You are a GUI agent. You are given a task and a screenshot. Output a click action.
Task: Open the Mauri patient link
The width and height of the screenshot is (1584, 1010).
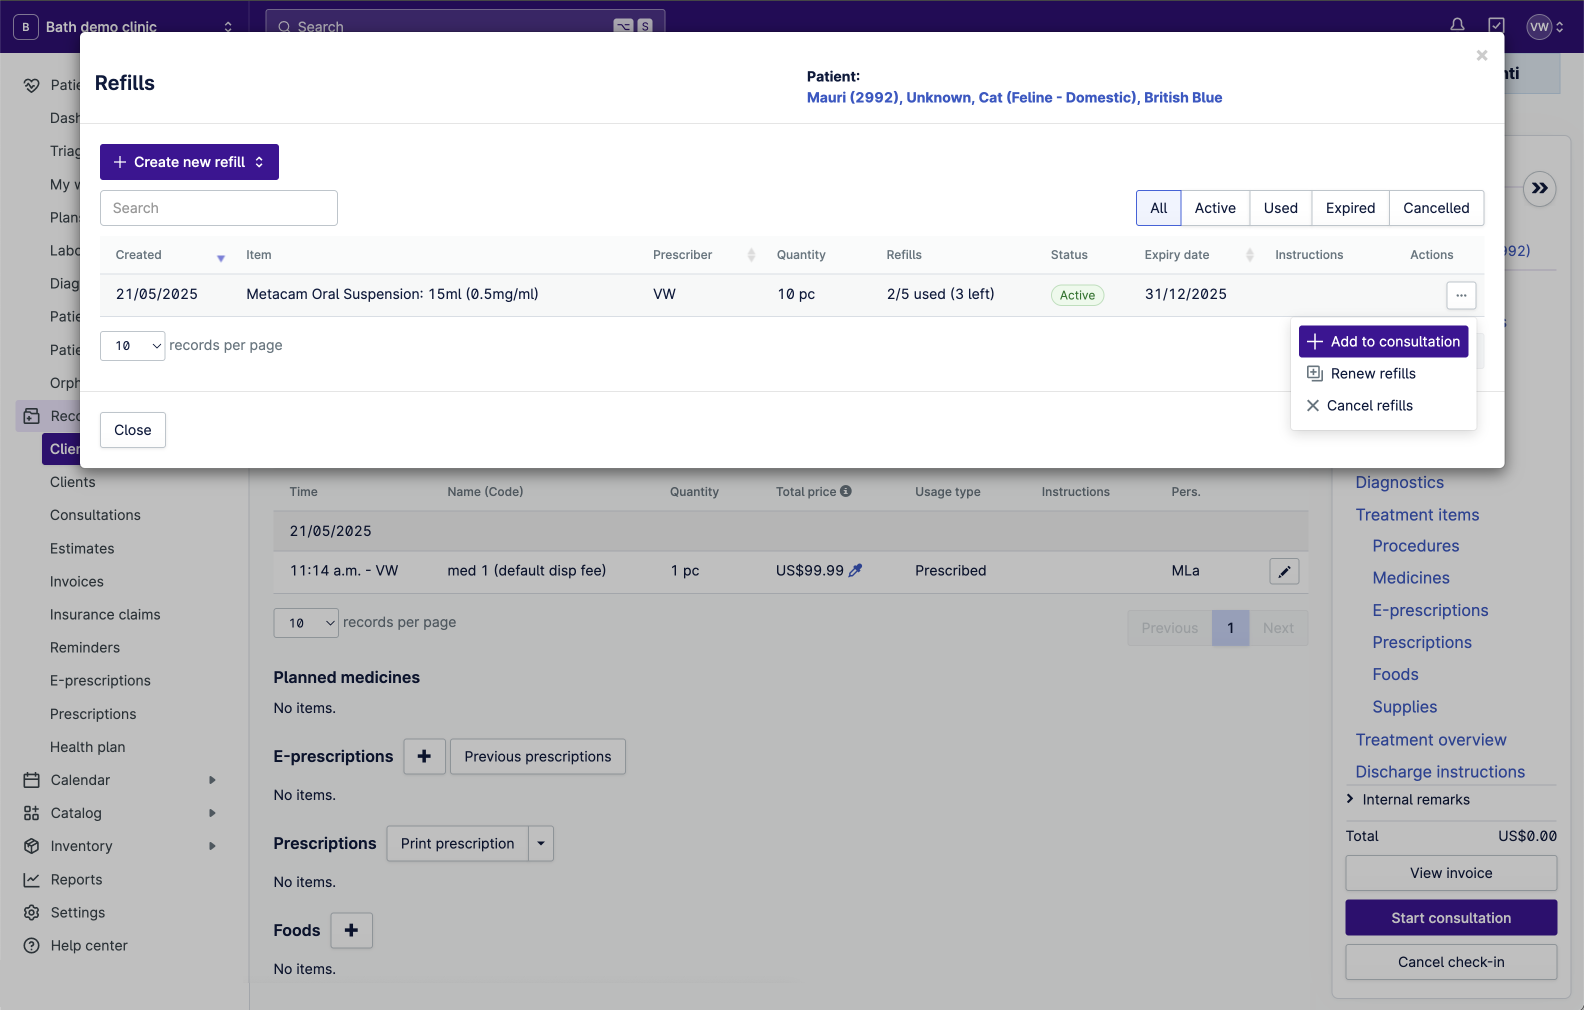1013,98
